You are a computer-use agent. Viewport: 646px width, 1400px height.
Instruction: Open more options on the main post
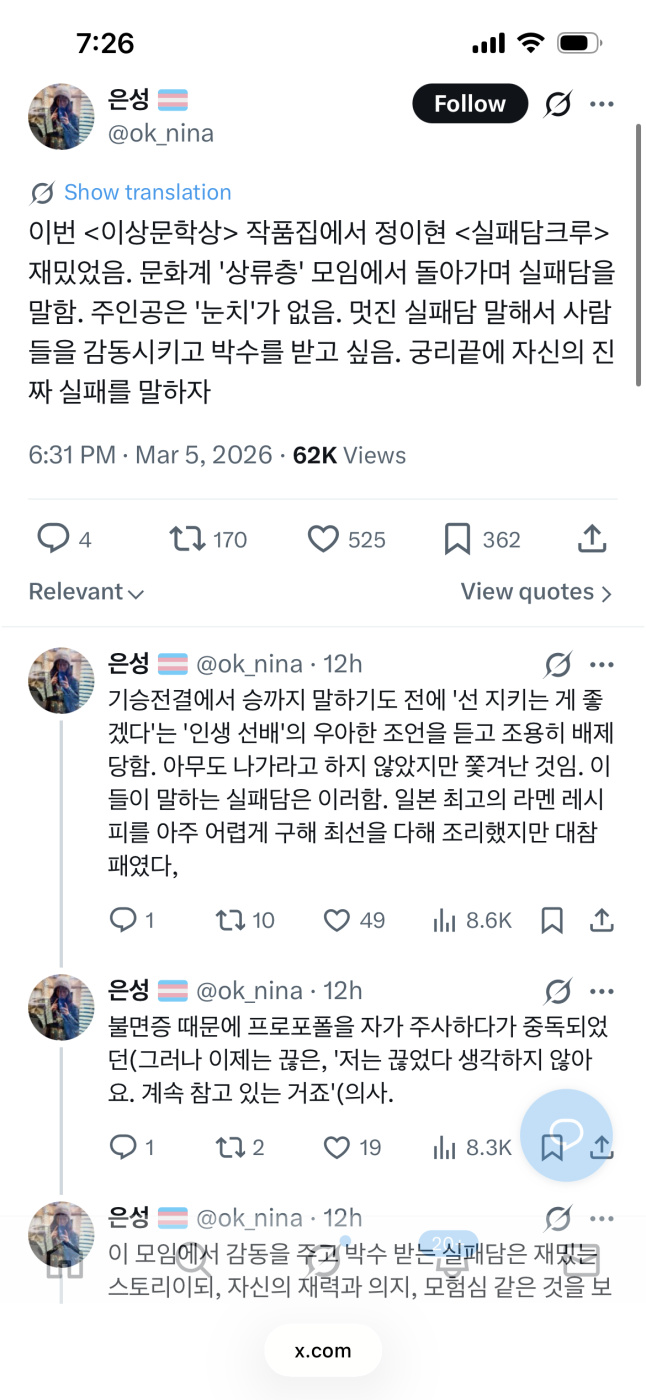(x=601, y=104)
